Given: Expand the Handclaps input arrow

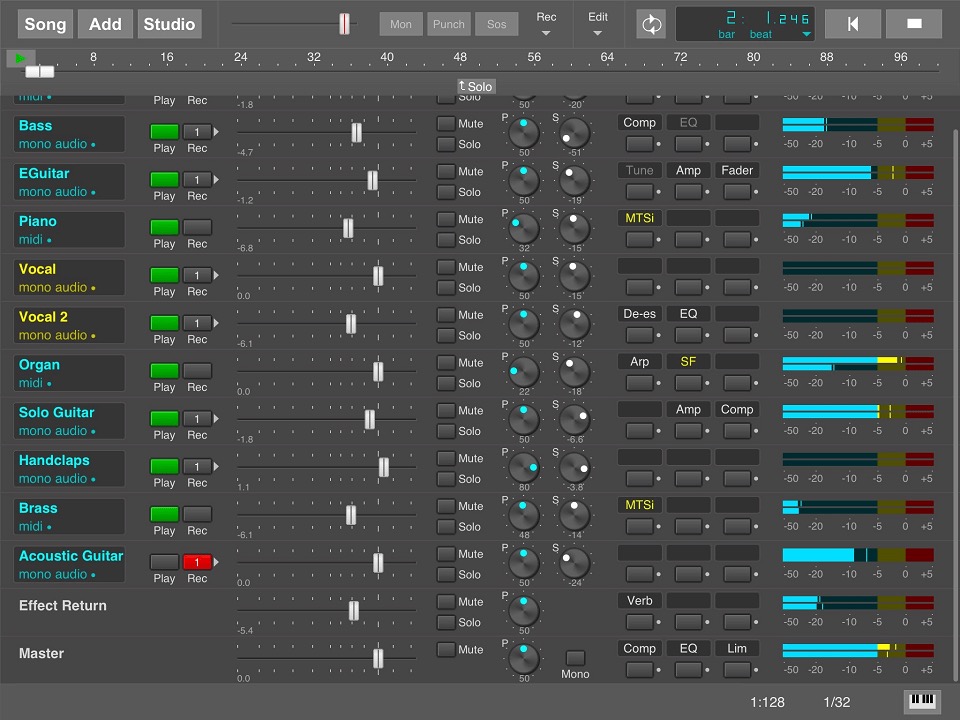Looking at the screenshot, I should [x=216, y=467].
